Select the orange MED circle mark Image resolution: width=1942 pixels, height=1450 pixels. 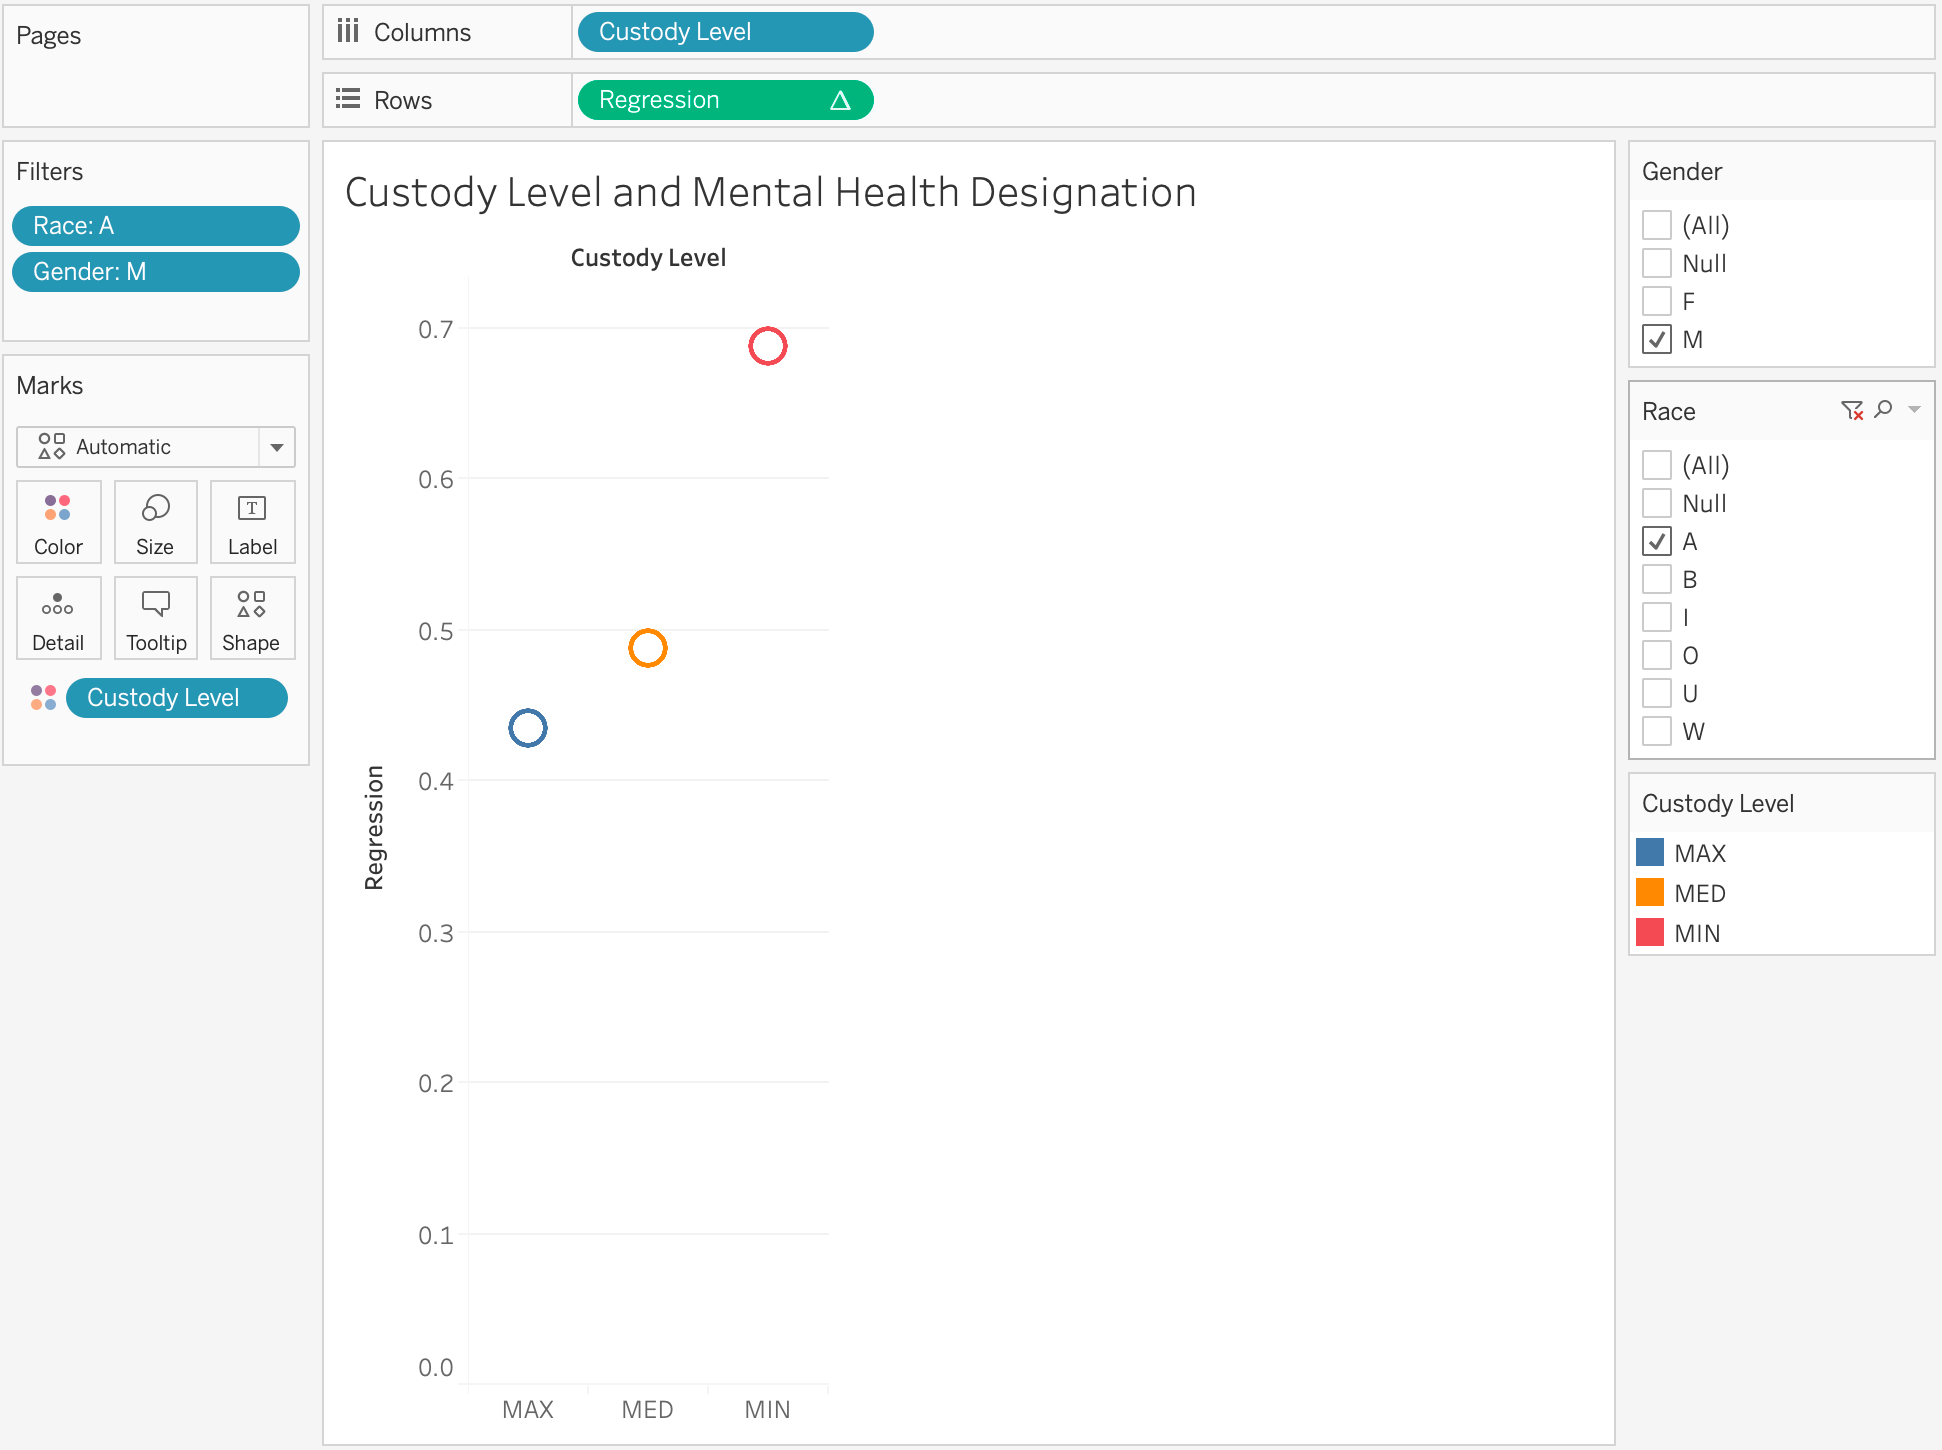tap(648, 648)
